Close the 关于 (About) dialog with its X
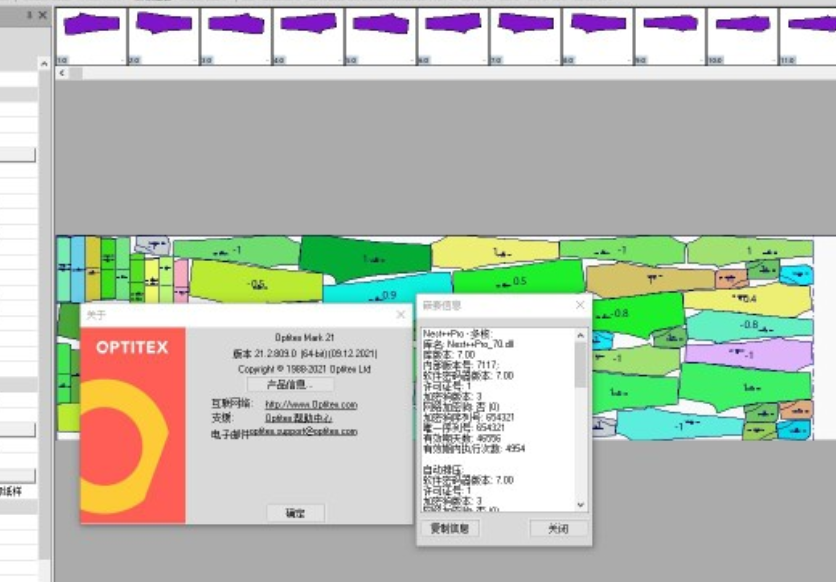This screenshot has height=582, width=836. coord(401,314)
